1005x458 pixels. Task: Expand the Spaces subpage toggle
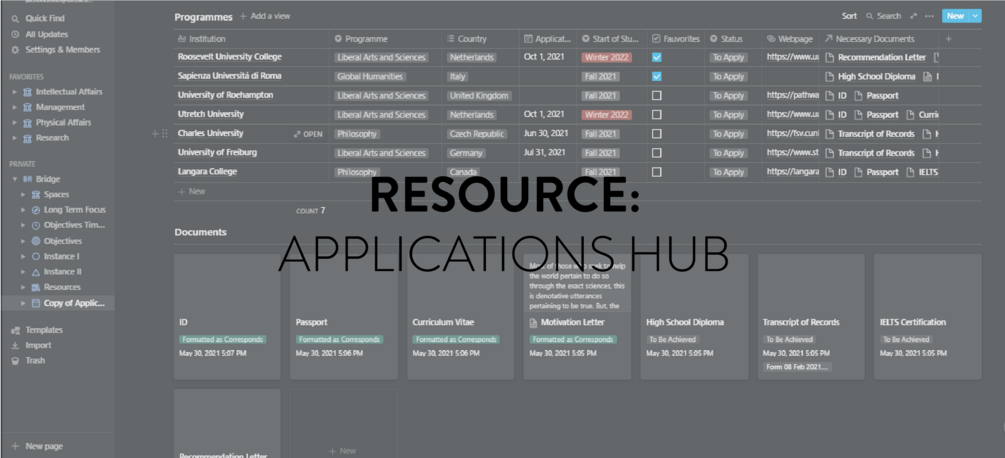pos(24,194)
